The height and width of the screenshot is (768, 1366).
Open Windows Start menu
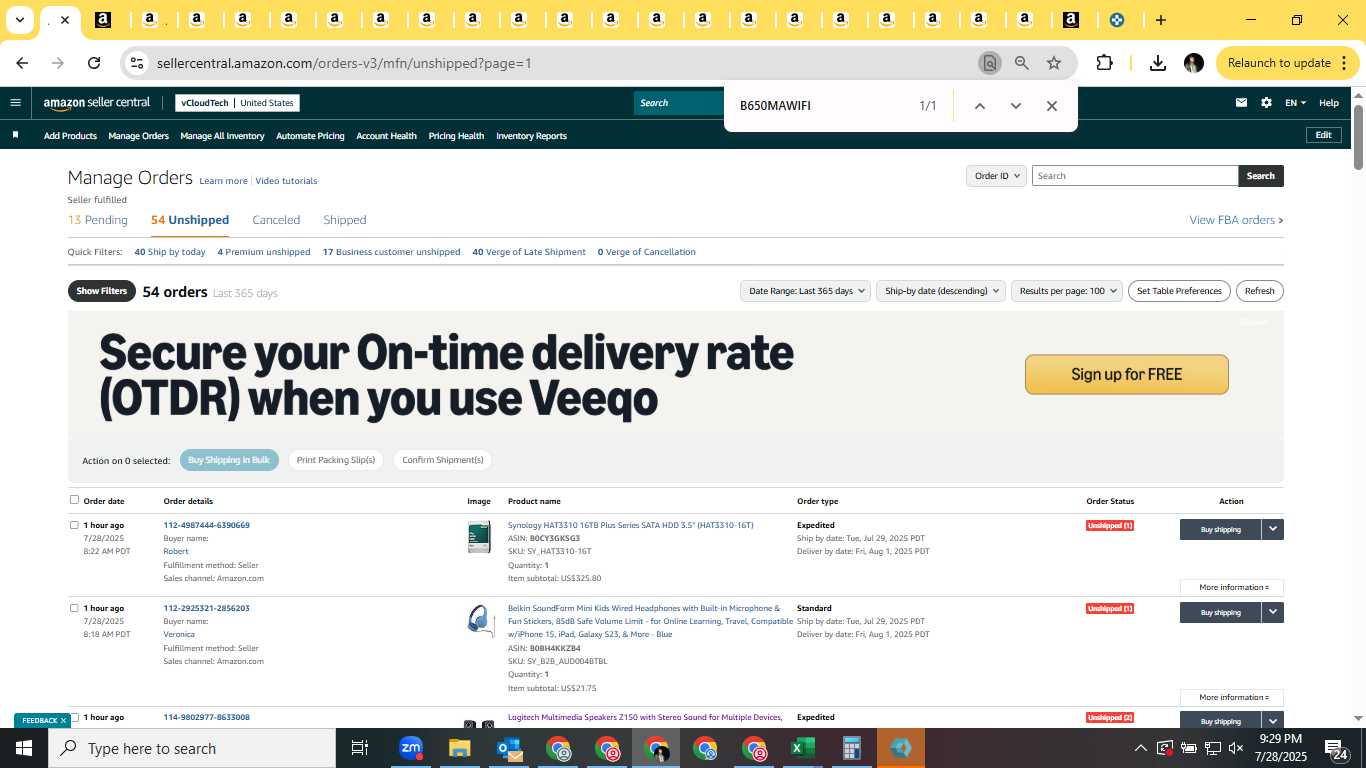click(24, 748)
